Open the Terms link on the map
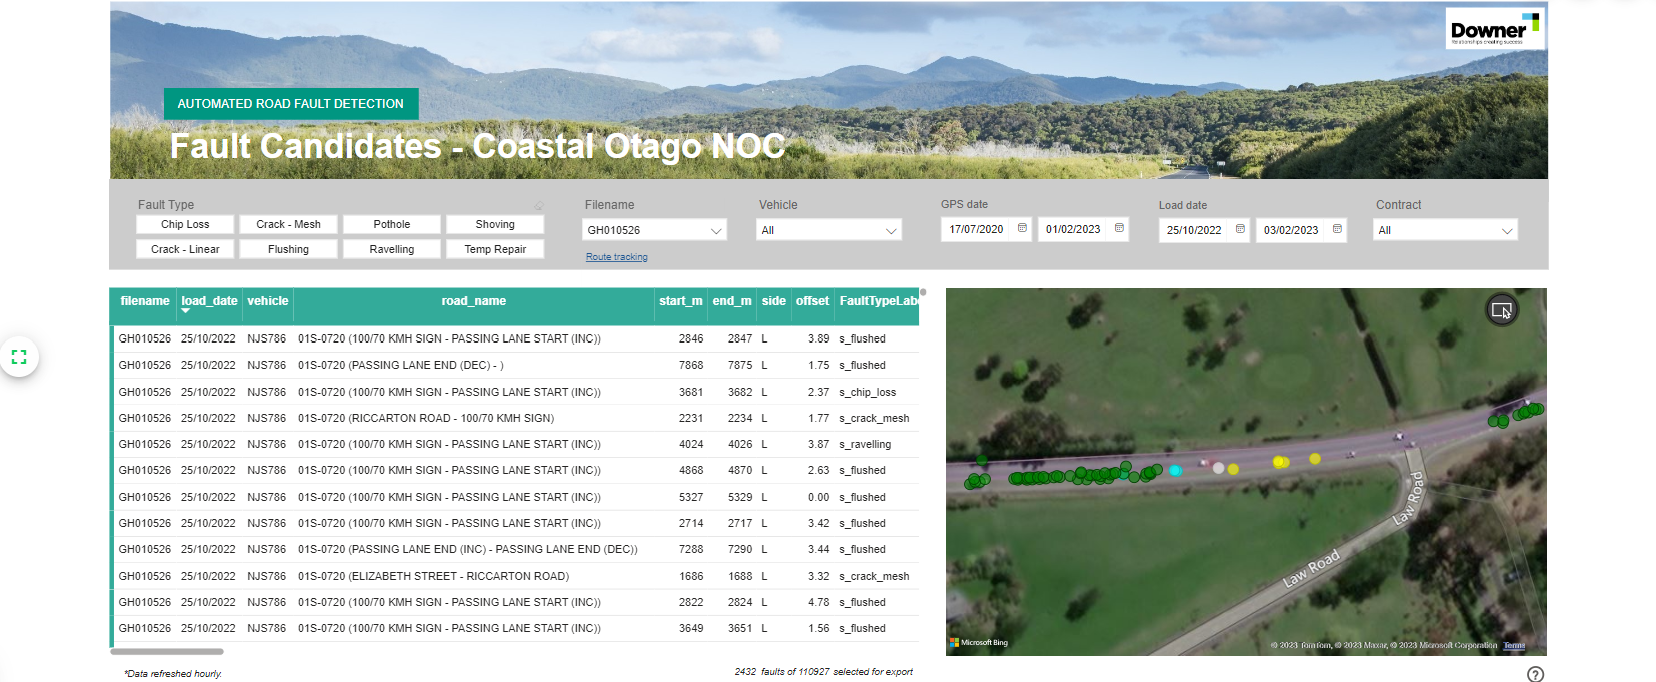Viewport: 1656px width, 682px height. (1514, 645)
